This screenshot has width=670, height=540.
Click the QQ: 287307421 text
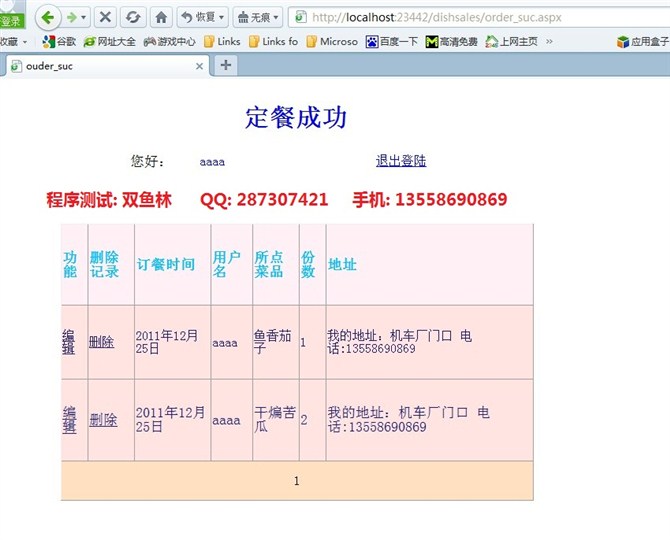[264, 200]
